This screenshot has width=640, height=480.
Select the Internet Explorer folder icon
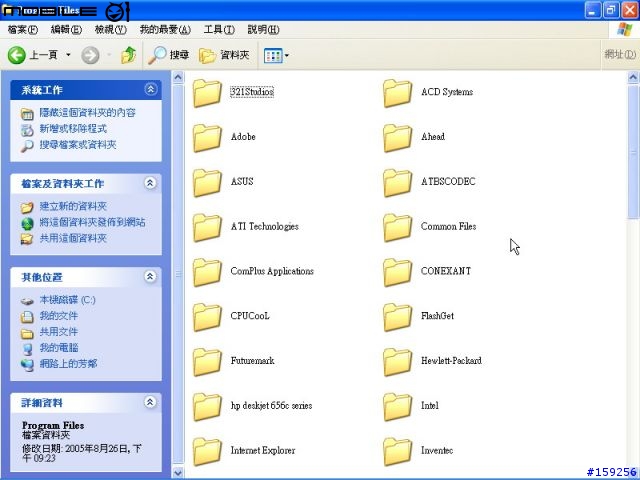(207, 452)
